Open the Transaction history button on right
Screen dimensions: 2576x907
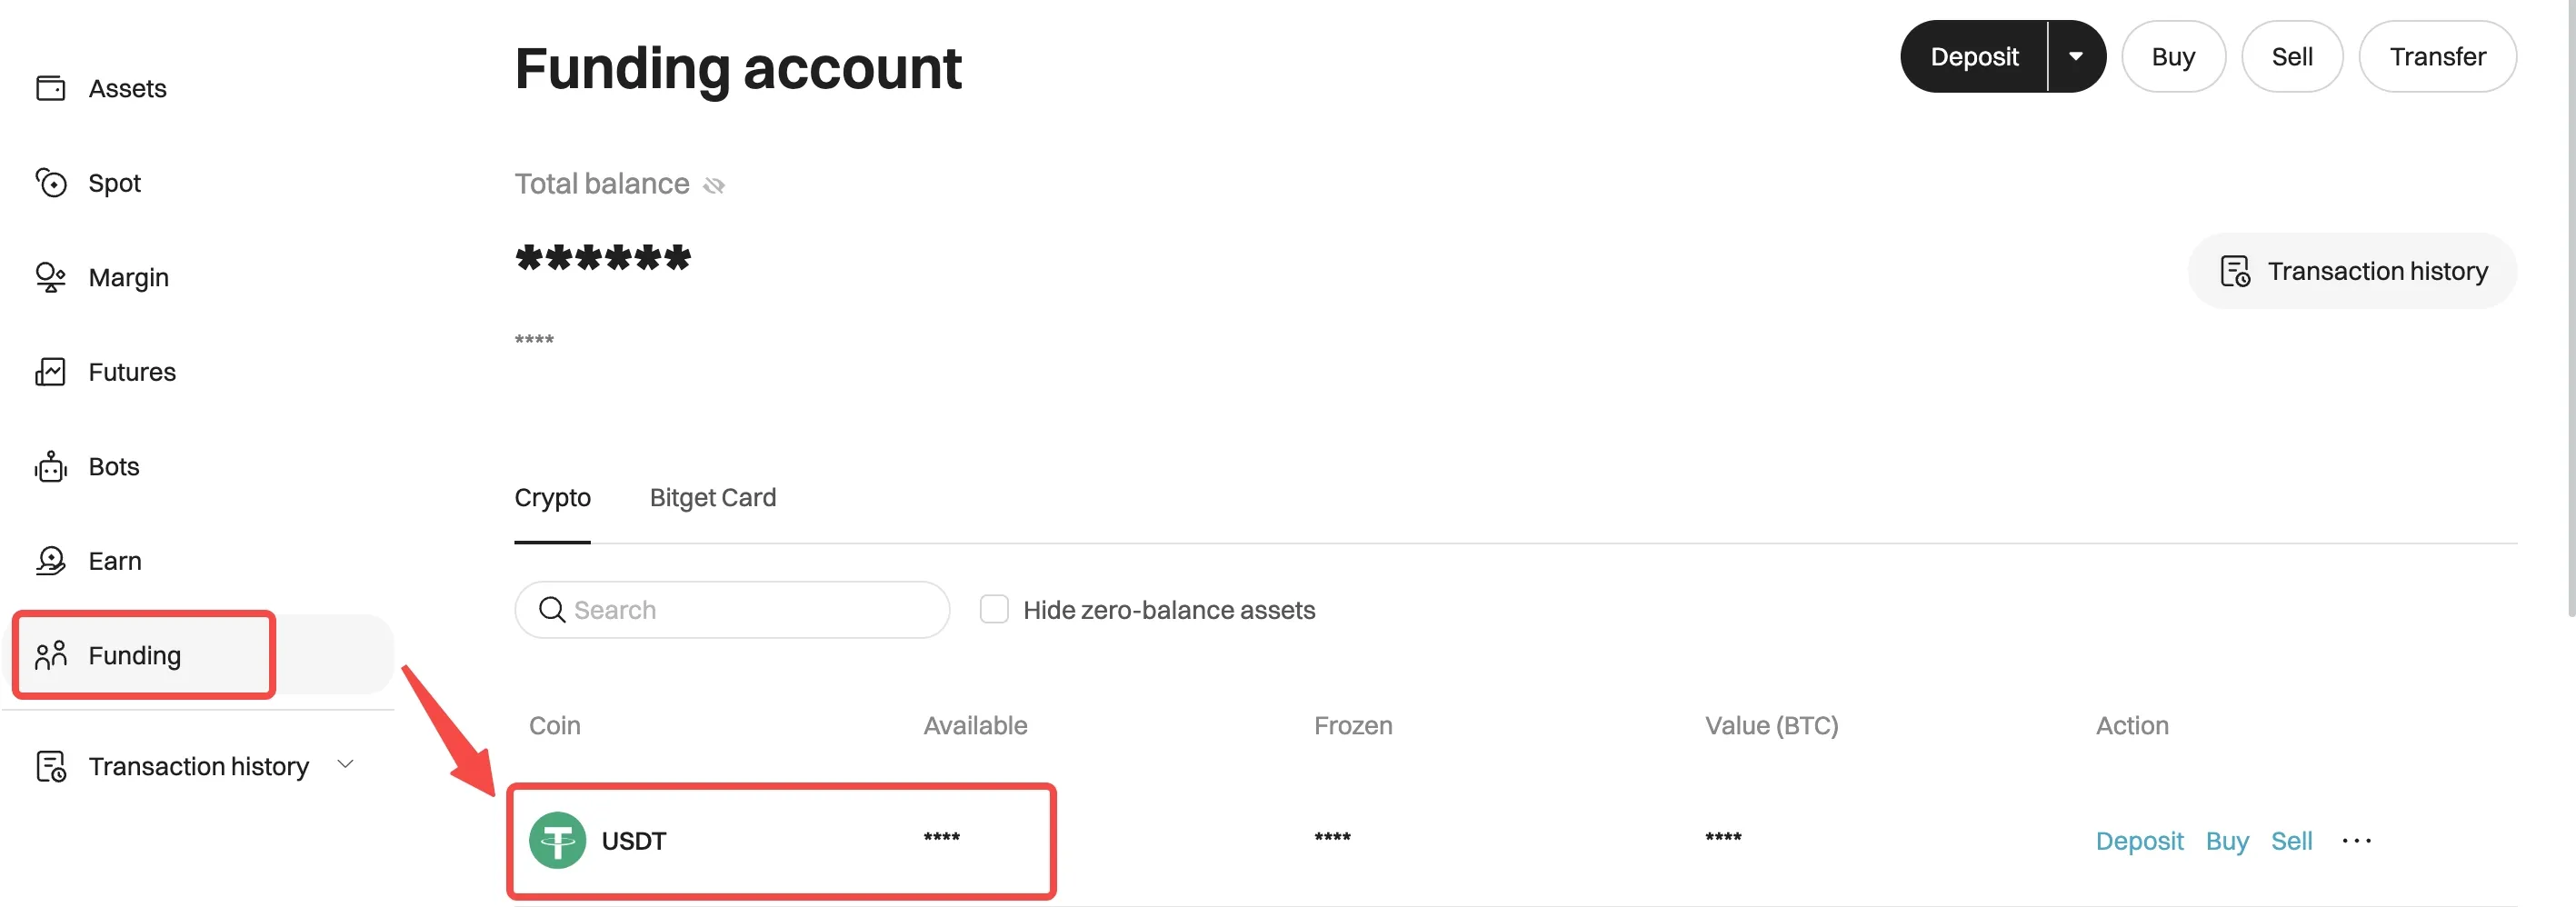coord(2352,271)
